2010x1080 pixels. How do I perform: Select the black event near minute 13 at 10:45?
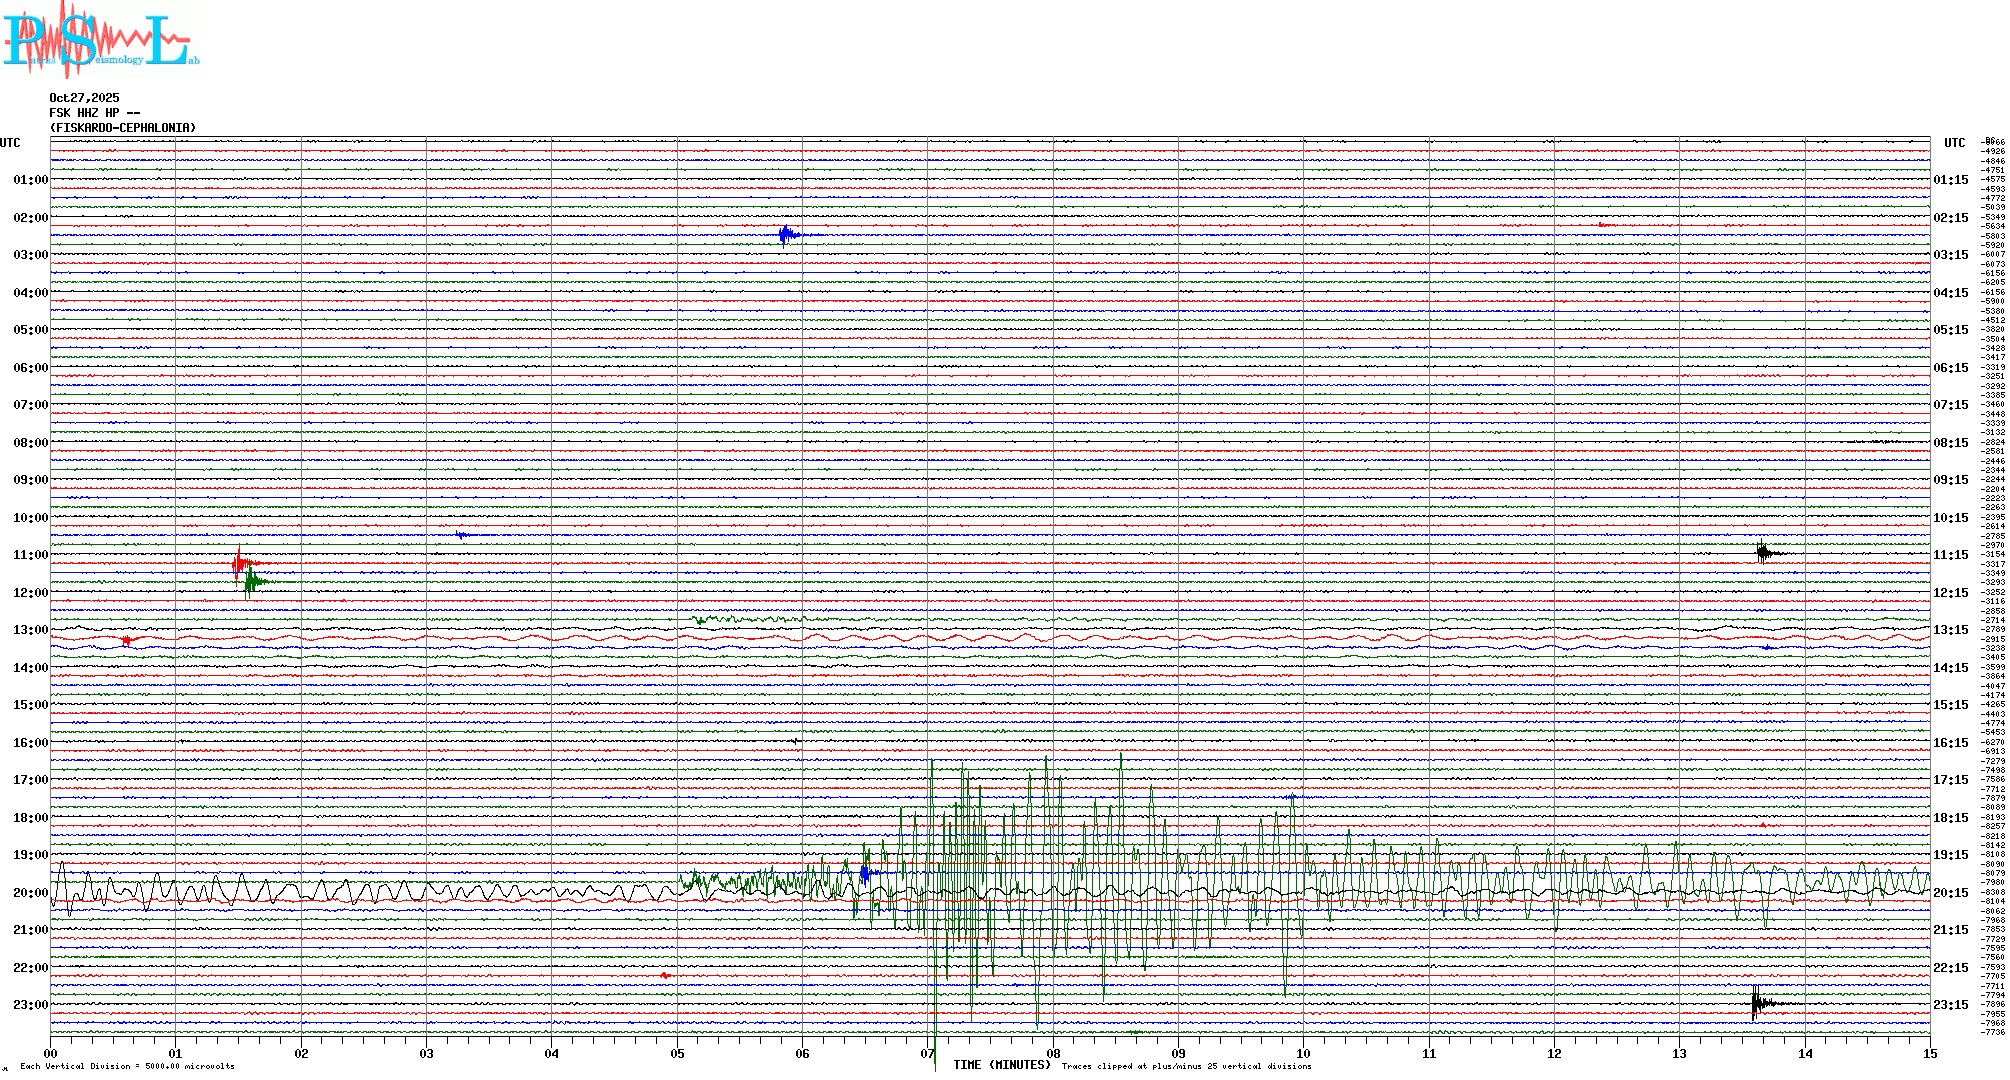click(1763, 551)
